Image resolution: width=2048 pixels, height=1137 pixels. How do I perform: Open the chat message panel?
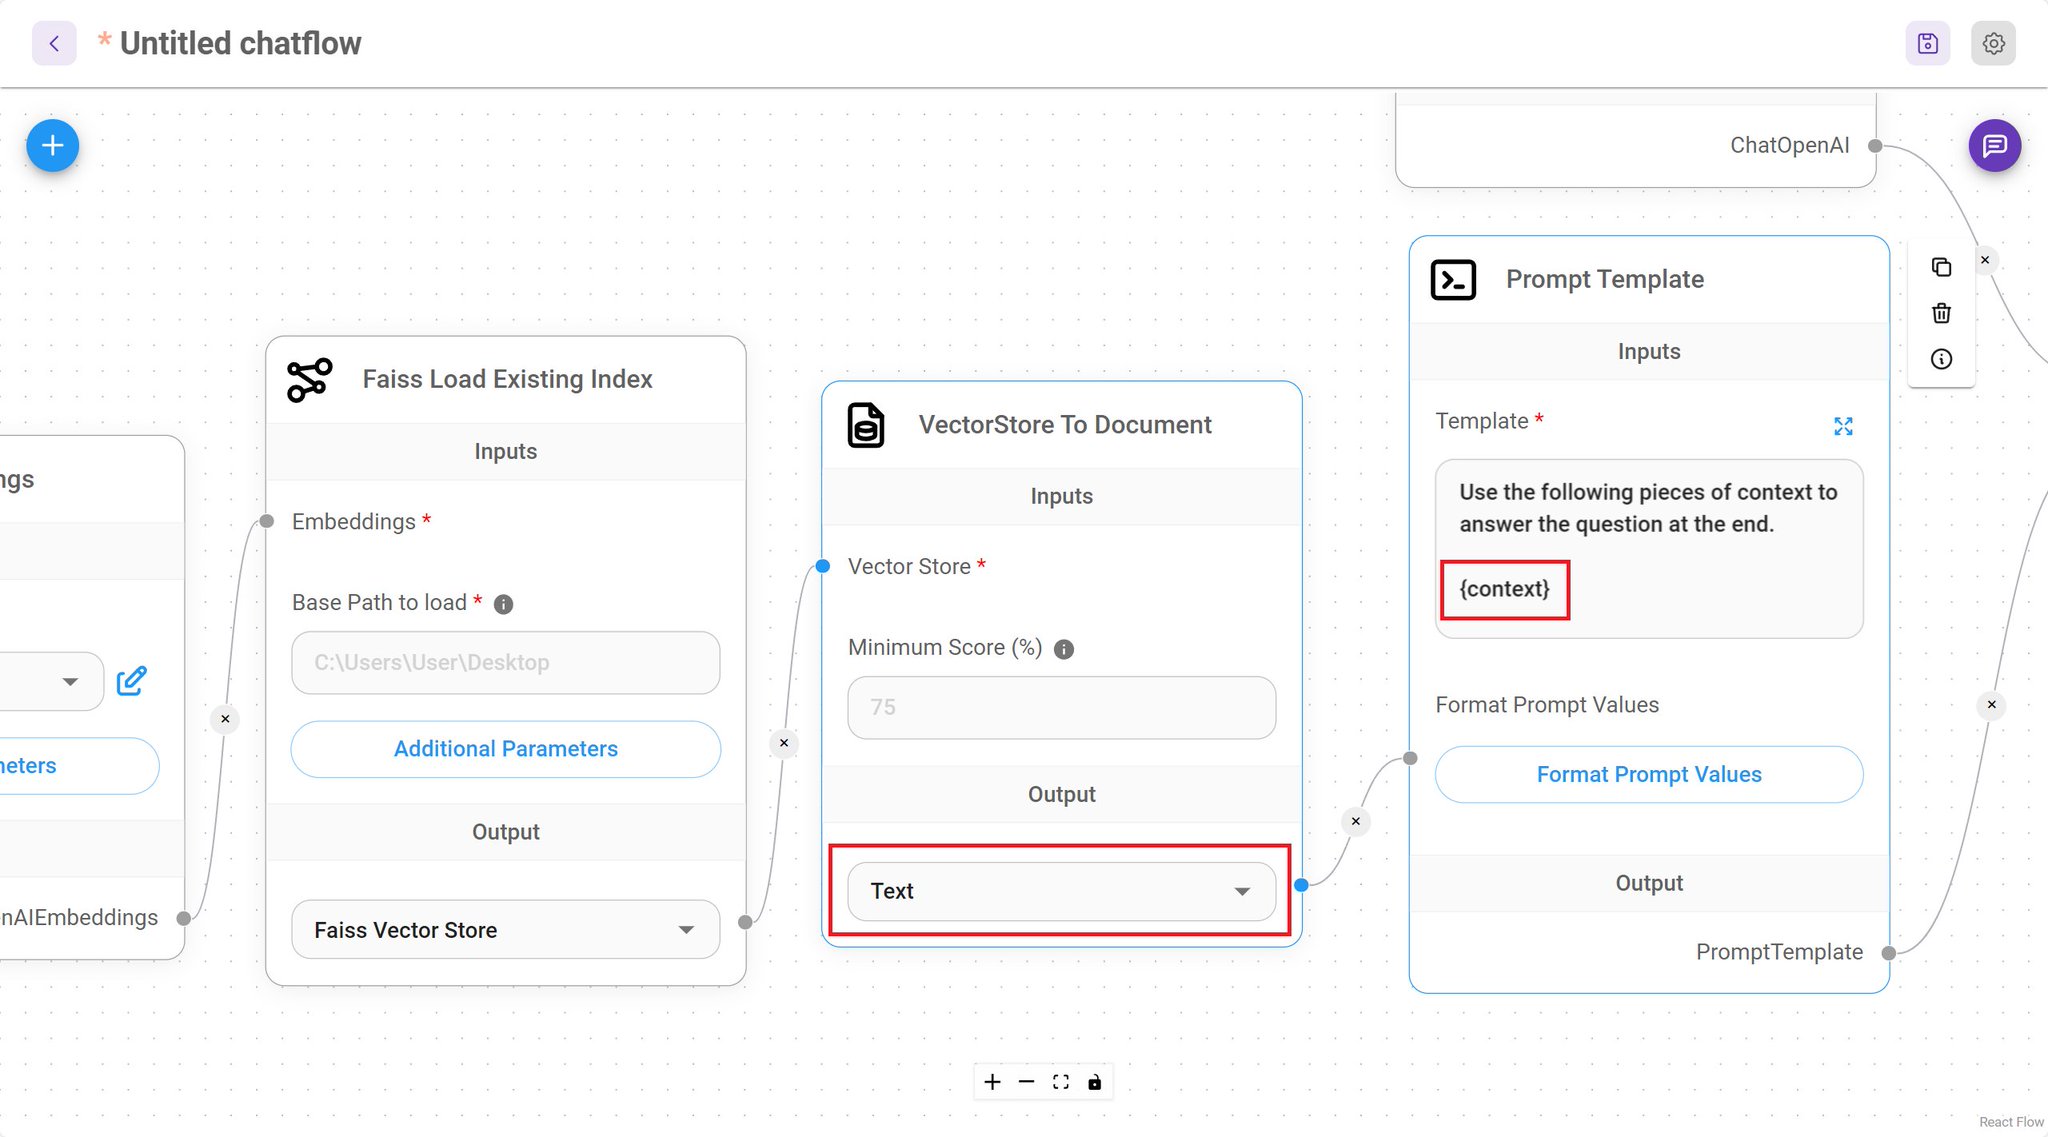click(x=1994, y=145)
